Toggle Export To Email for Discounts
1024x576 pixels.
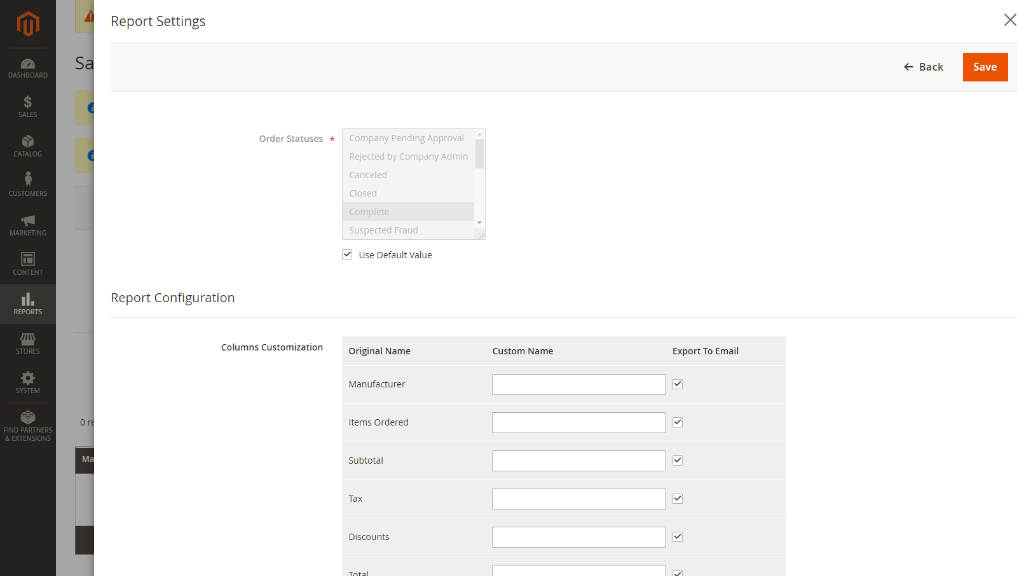[677, 537]
